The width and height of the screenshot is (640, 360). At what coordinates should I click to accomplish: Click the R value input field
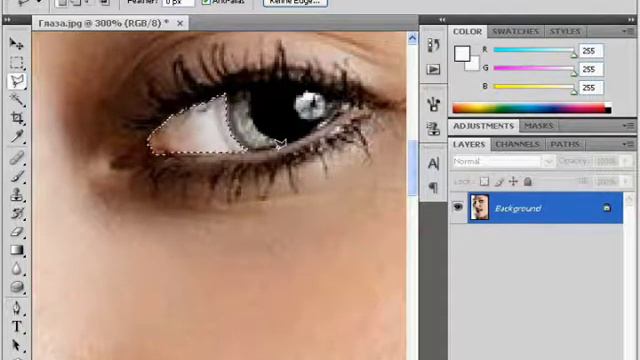click(591, 51)
